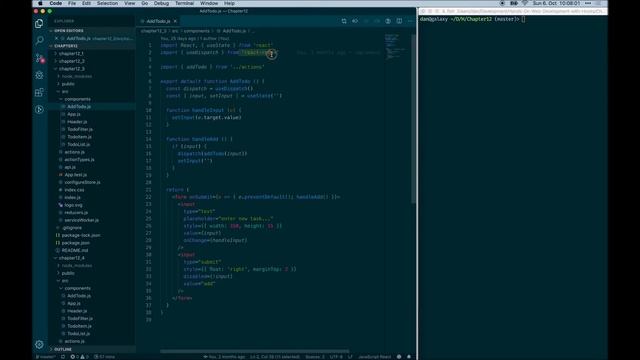Click the compare changes icon in editor toolbar

pyautogui.click(x=344, y=21)
